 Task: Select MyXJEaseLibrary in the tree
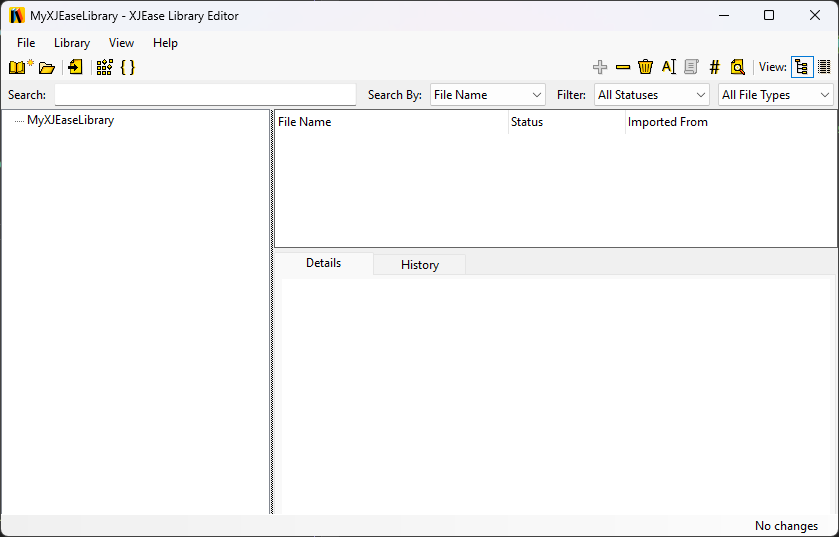70,120
